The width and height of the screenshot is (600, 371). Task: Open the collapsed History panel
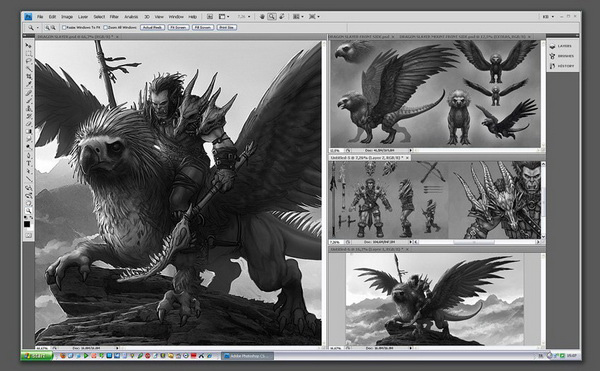click(x=561, y=66)
